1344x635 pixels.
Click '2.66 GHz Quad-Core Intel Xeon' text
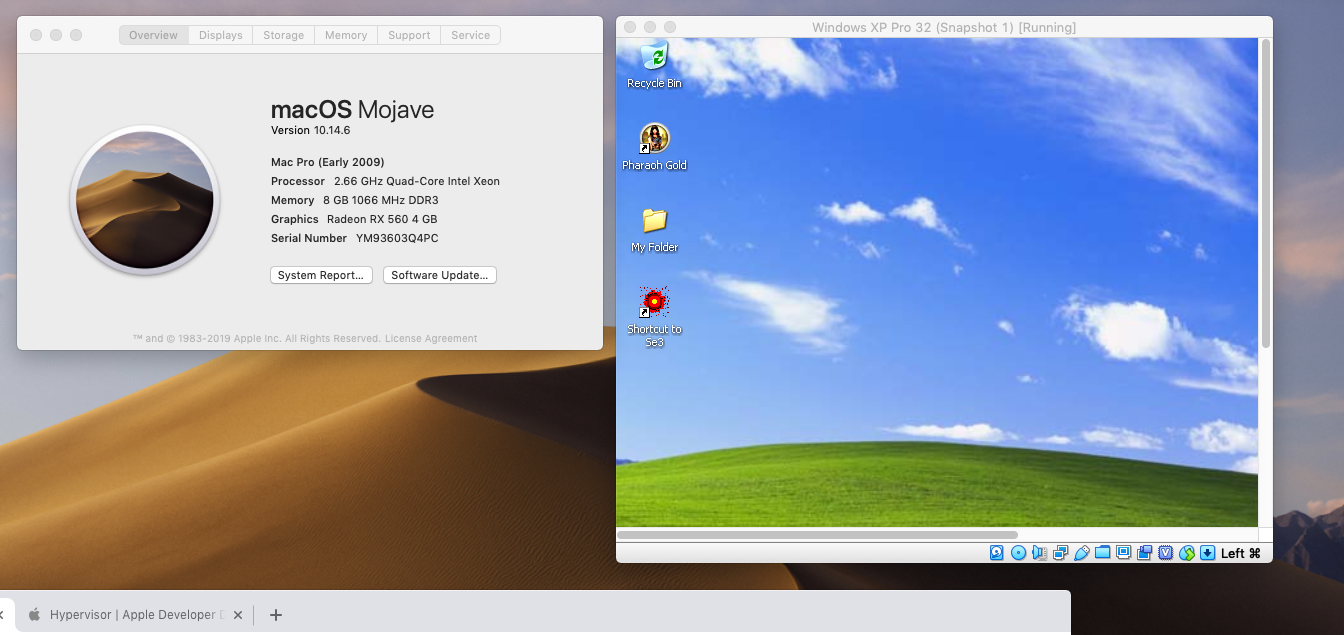(x=417, y=181)
